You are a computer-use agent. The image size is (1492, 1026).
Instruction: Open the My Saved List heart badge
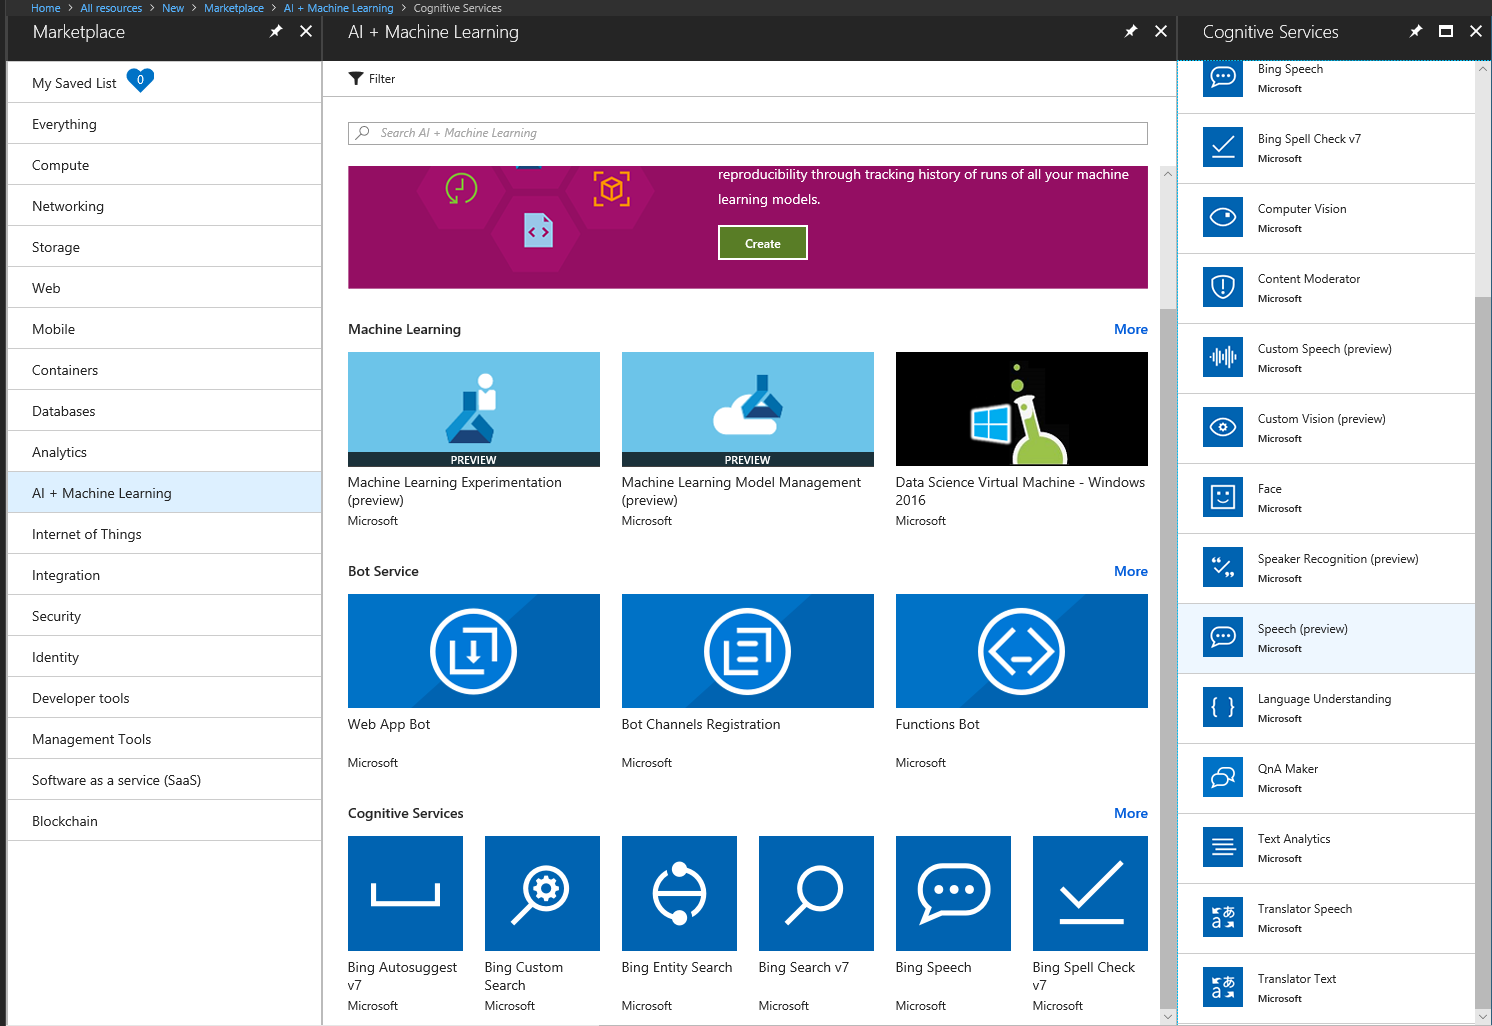point(140,80)
